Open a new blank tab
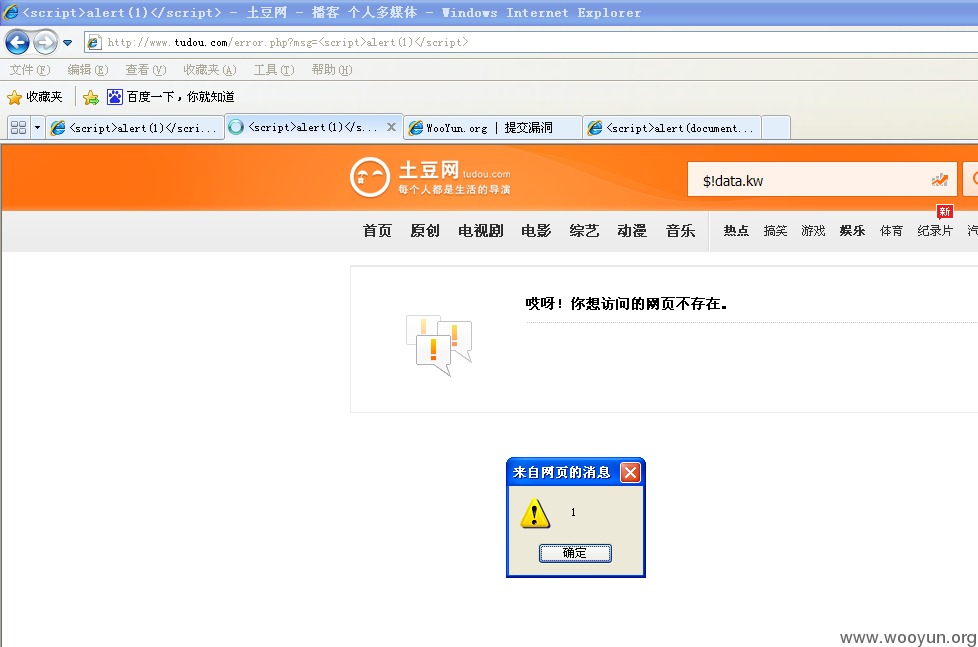 pyautogui.click(x=777, y=128)
